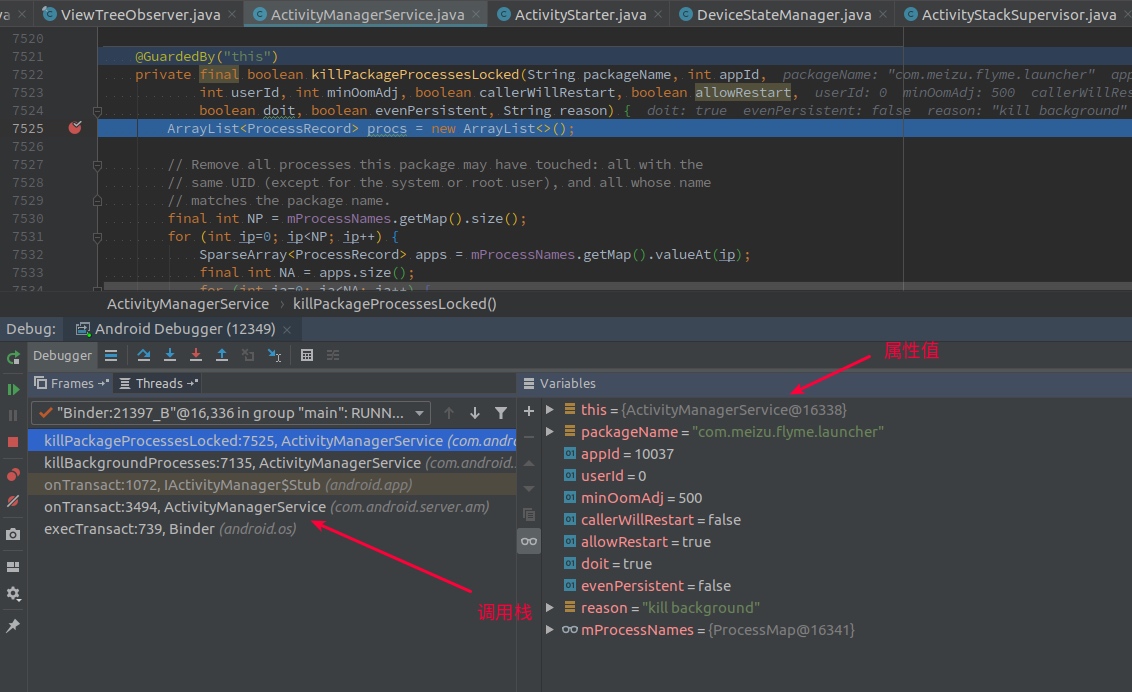Click killPackageProcessesLocked() breadcrumb
This screenshot has width=1132, height=692.
[394, 304]
